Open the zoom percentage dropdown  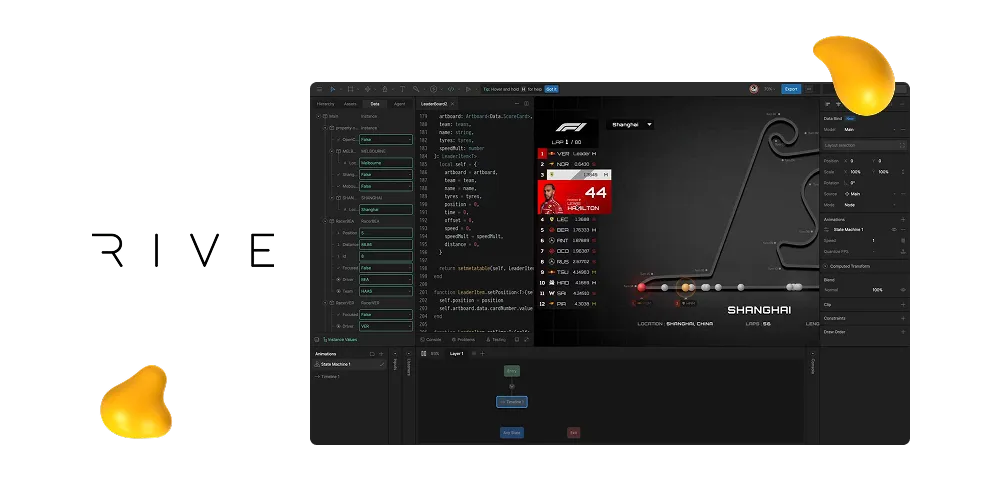[x=769, y=89]
